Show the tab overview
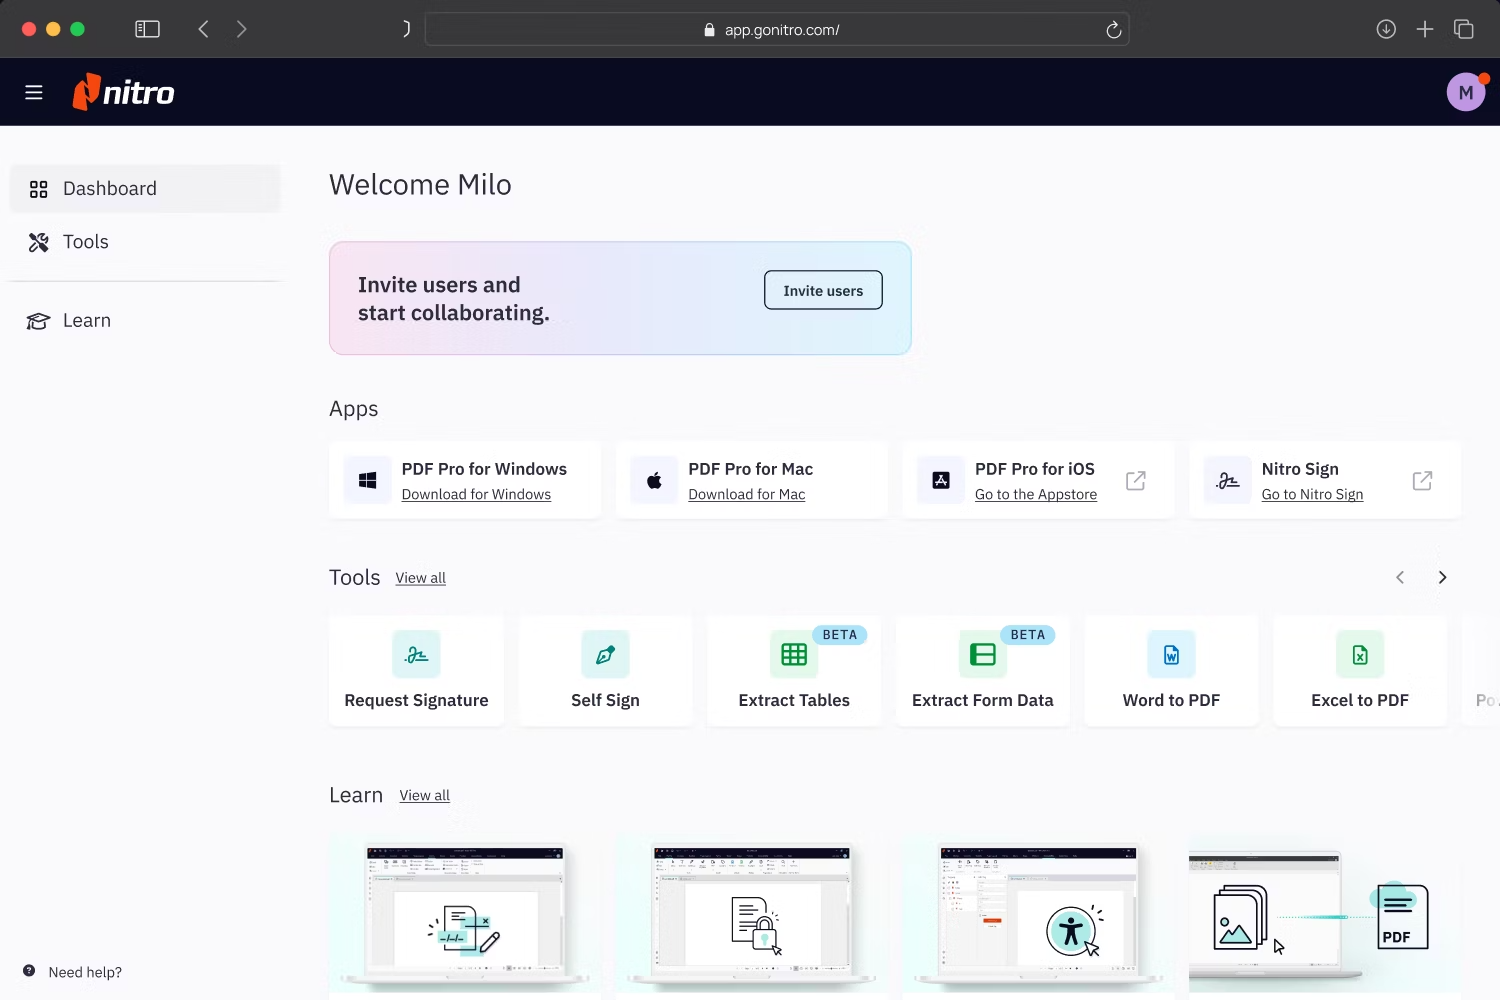 (x=1464, y=29)
